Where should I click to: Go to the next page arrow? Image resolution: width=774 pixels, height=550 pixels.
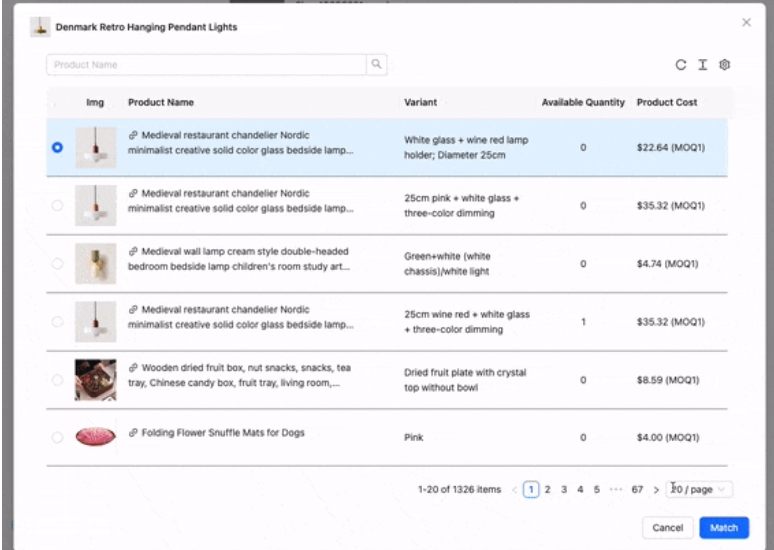pos(656,490)
